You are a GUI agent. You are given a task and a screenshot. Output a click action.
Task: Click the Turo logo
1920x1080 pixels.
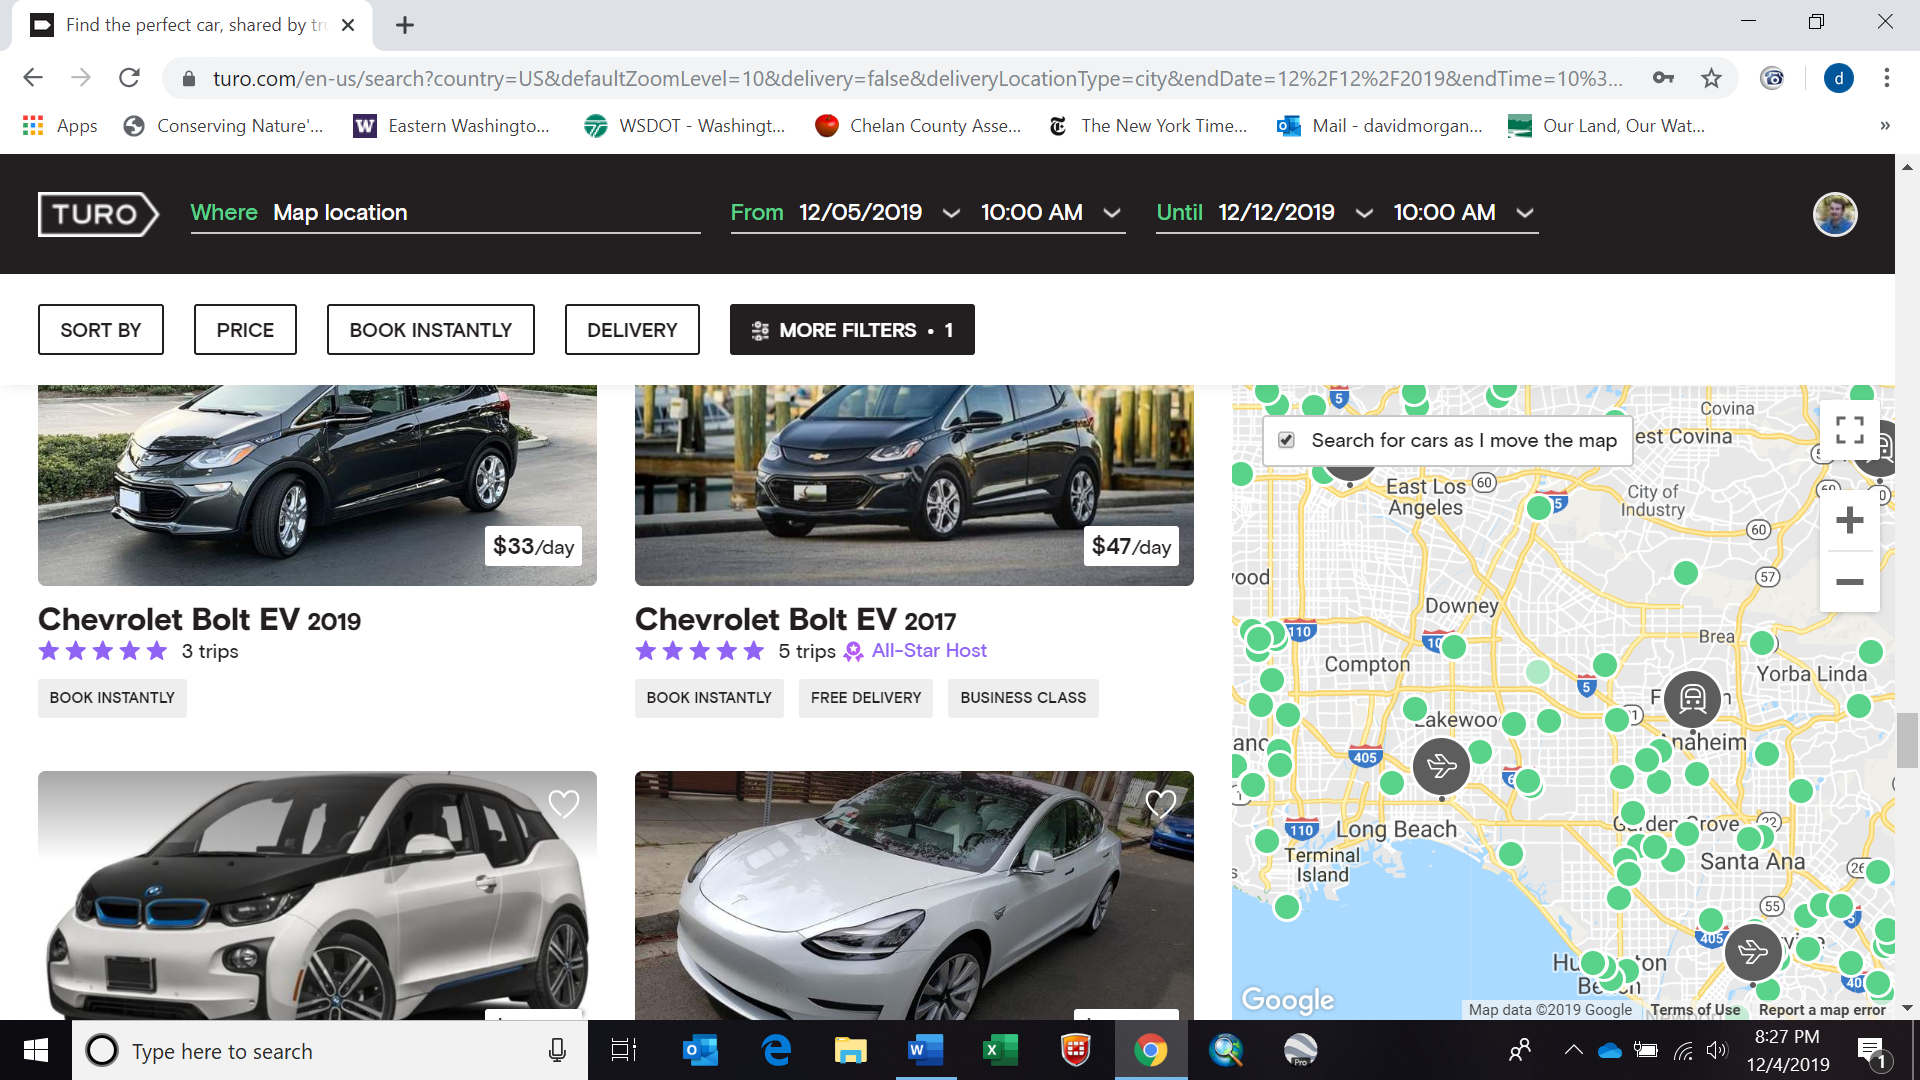coord(98,214)
